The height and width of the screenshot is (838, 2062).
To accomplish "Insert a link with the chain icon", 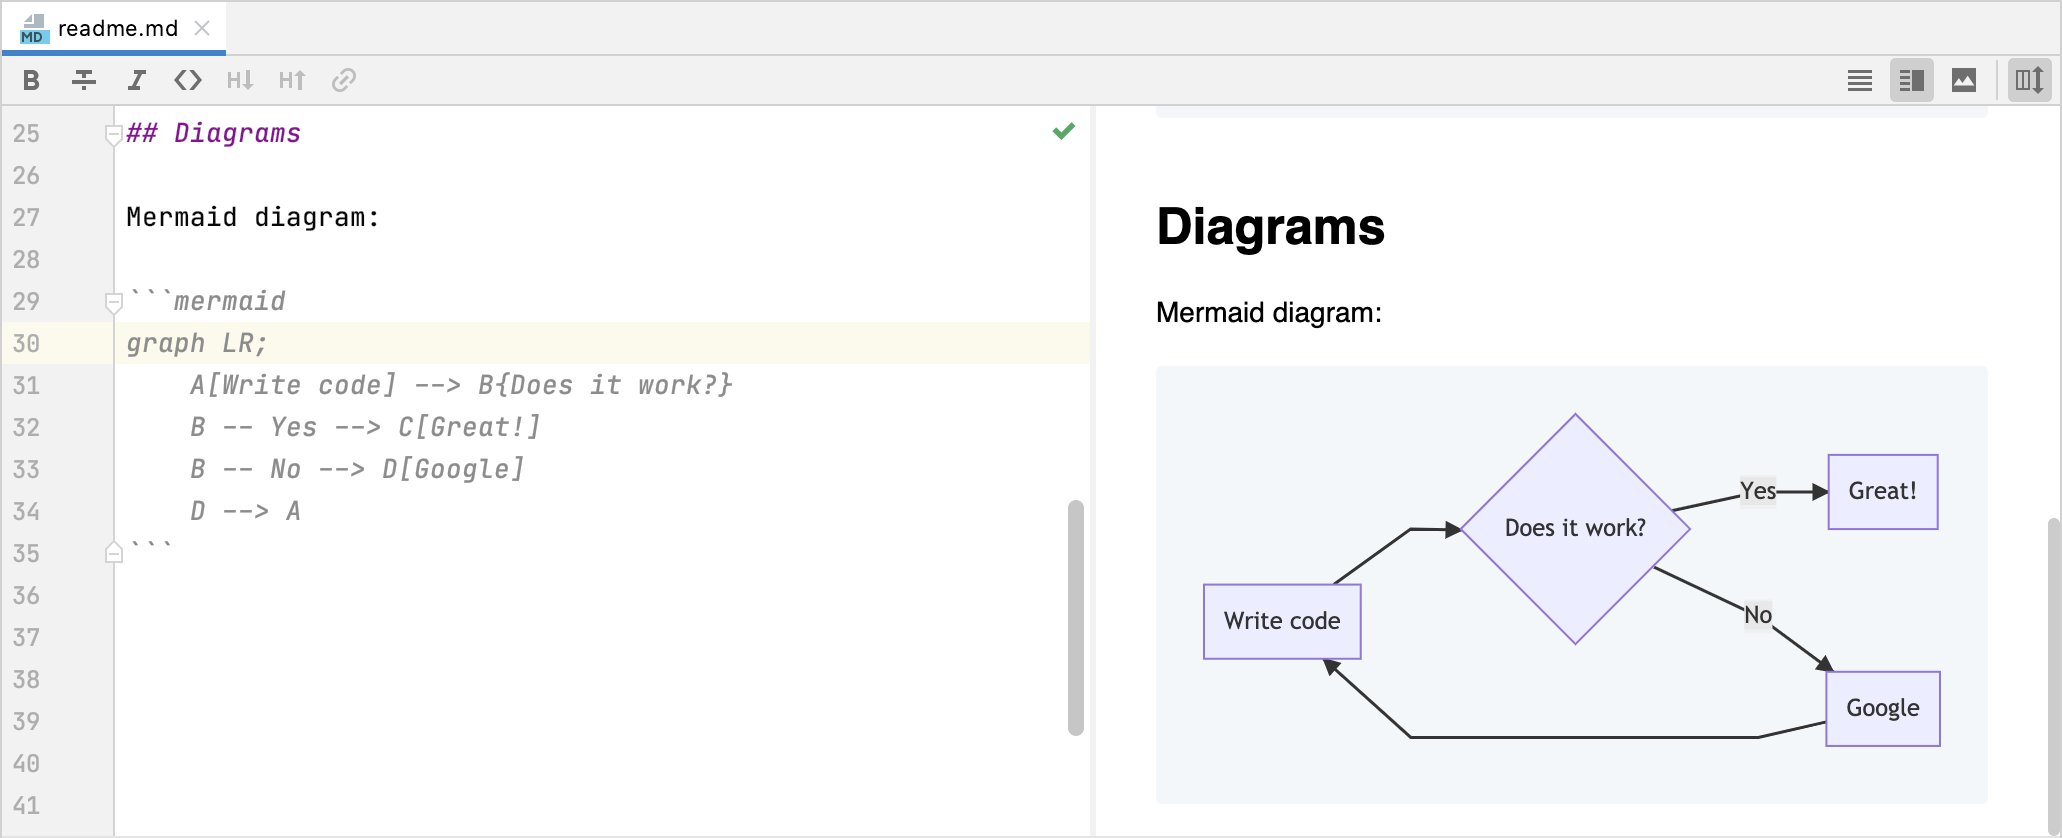I will pyautogui.click(x=344, y=80).
